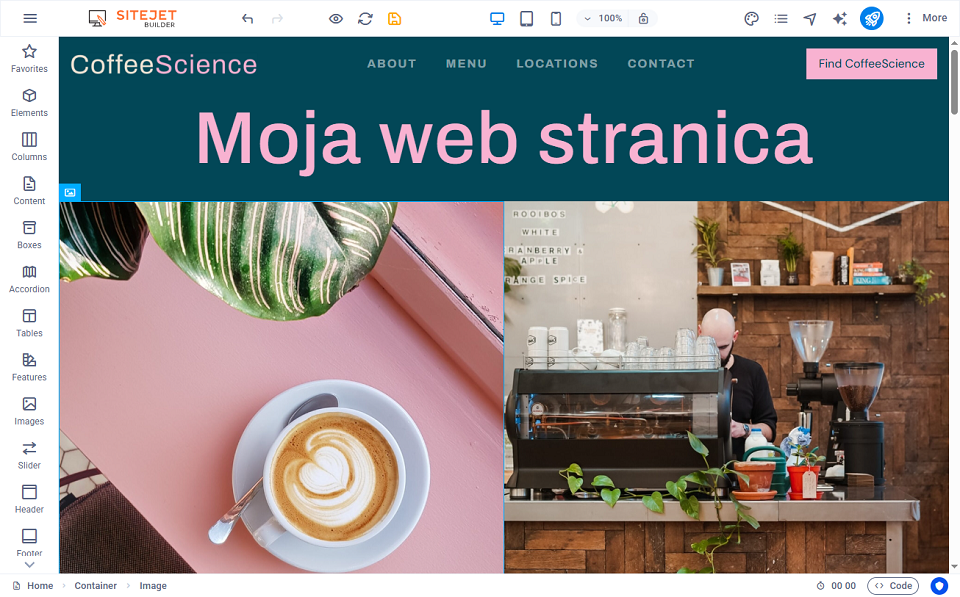Click the Find CoffeeScience button
The width and height of the screenshot is (960, 597).
871,64
